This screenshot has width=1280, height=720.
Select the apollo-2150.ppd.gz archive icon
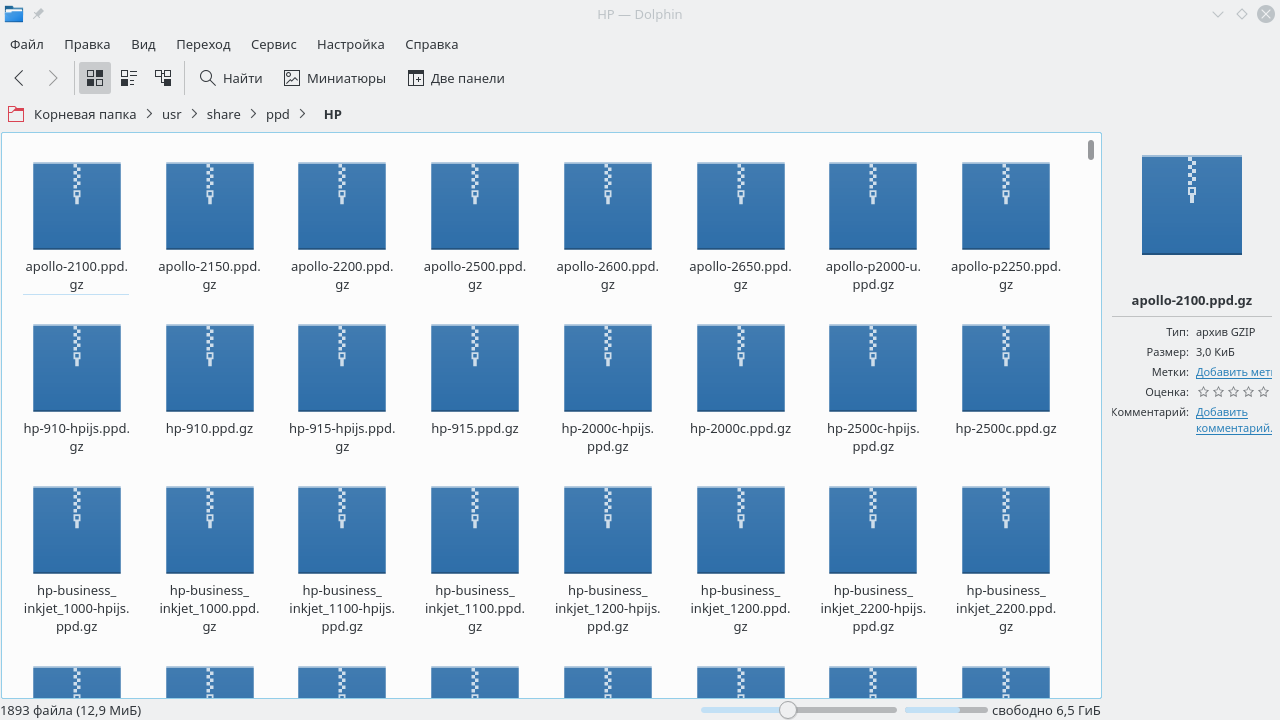pyautogui.click(x=210, y=205)
